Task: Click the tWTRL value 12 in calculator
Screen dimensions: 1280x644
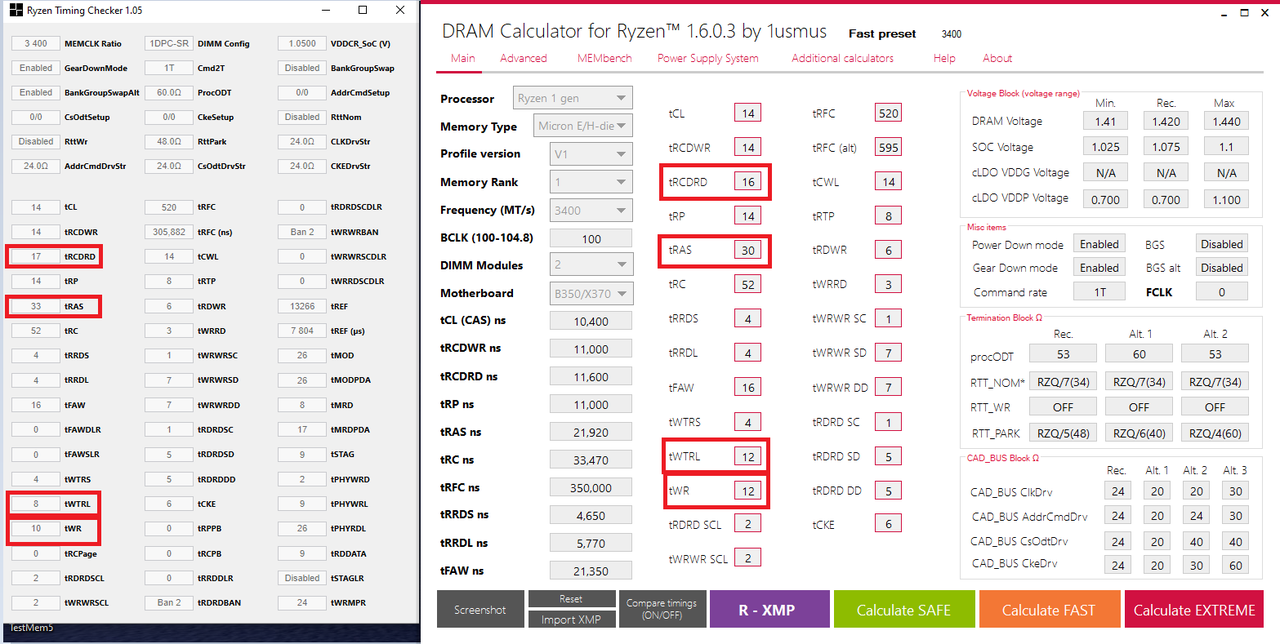Action: [x=747, y=456]
